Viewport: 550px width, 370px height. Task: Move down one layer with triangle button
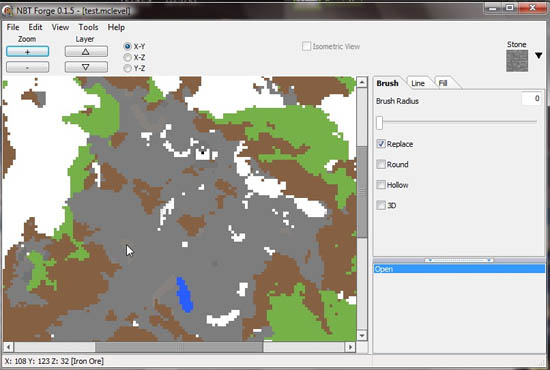(86, 67)
